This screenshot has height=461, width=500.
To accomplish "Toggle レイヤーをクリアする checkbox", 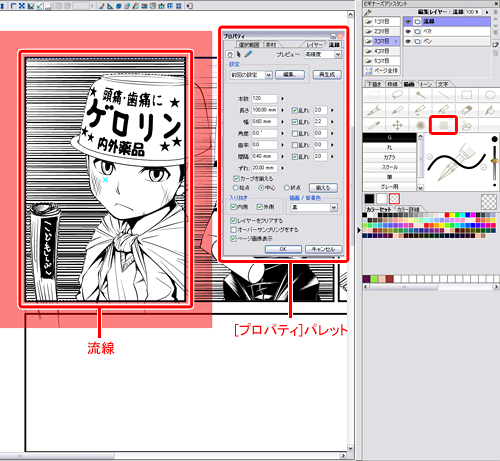I will coord(233,221).
